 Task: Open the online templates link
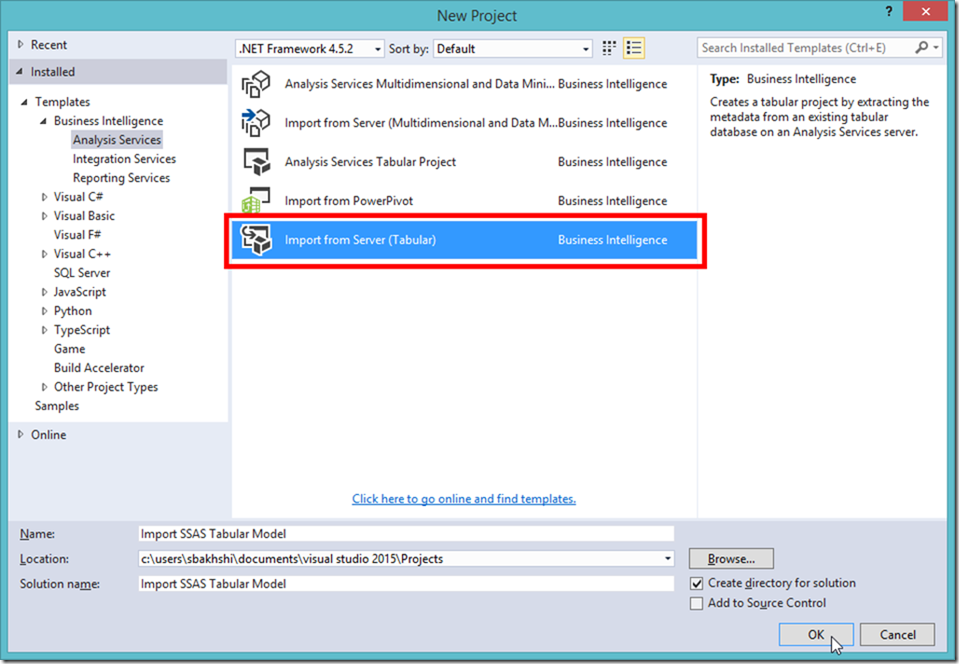click(464, 499)
